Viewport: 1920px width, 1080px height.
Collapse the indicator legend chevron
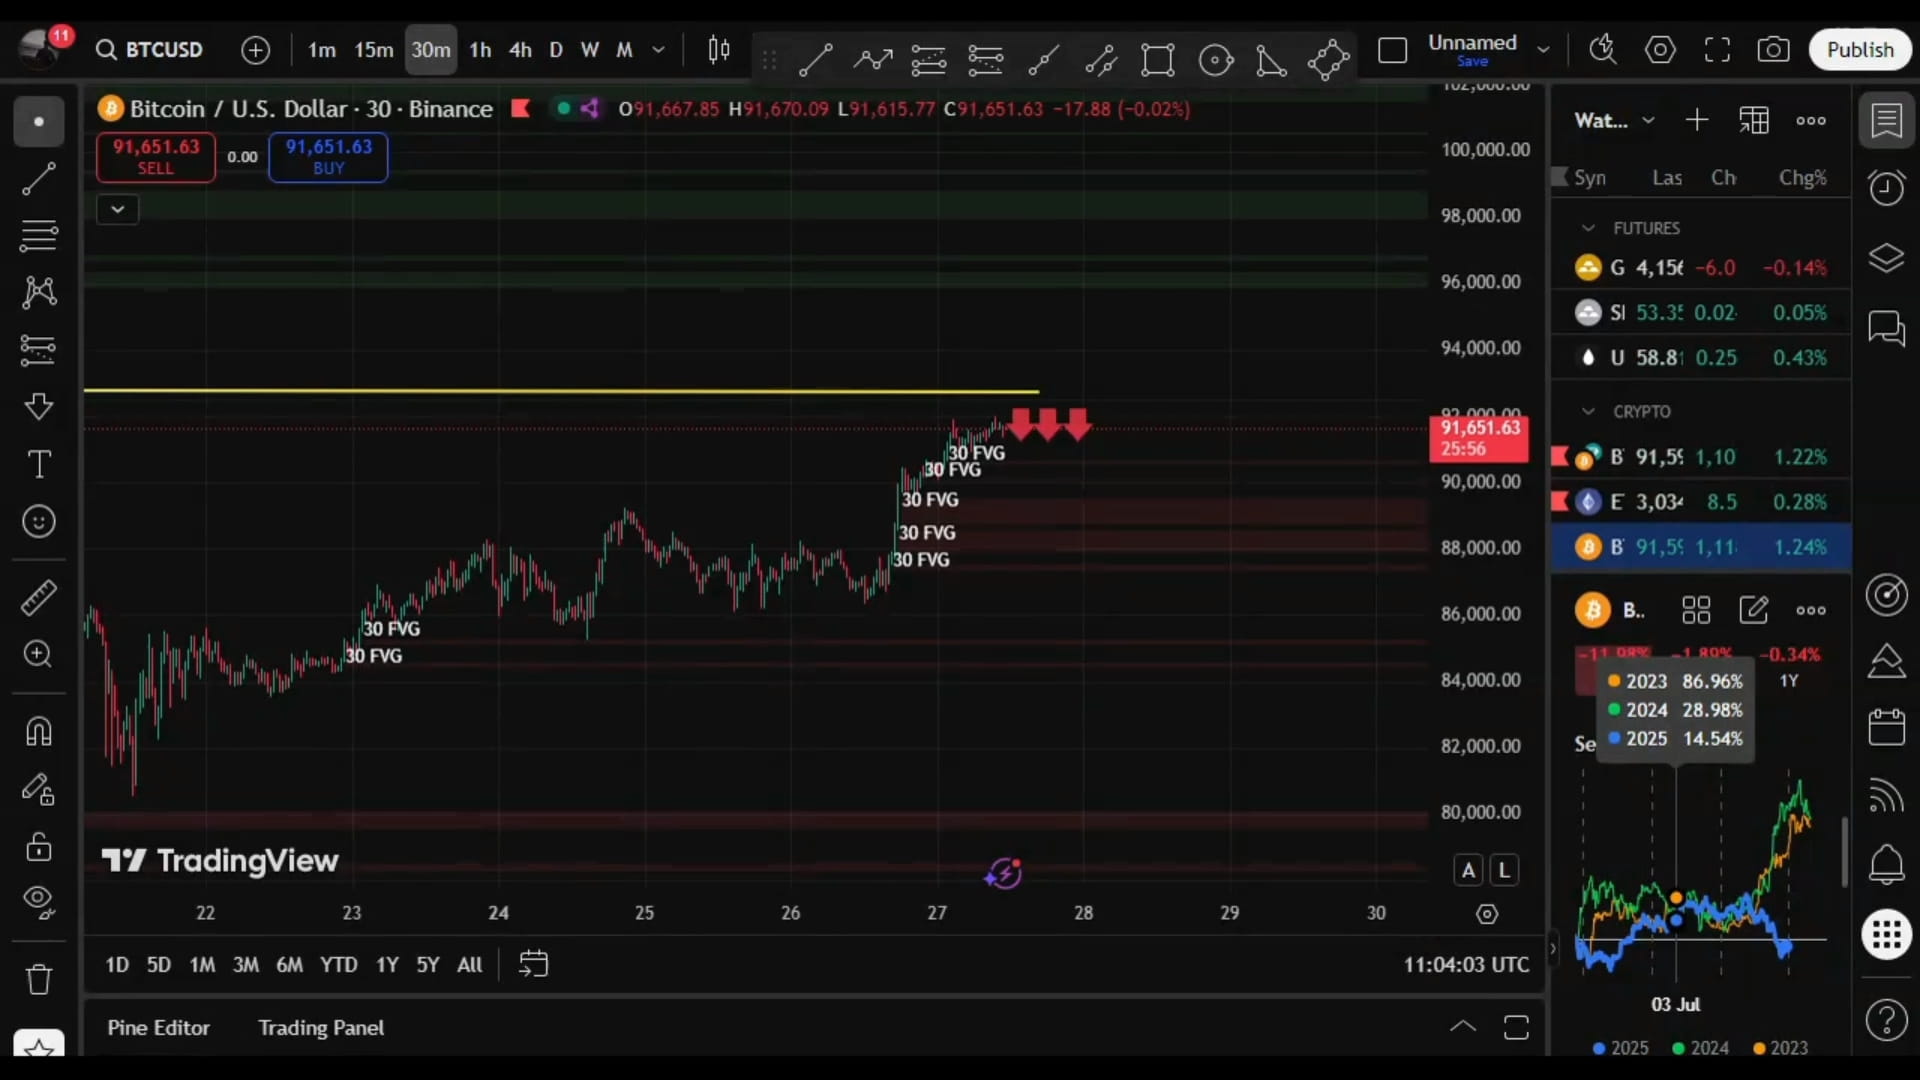tap(117, 209)
